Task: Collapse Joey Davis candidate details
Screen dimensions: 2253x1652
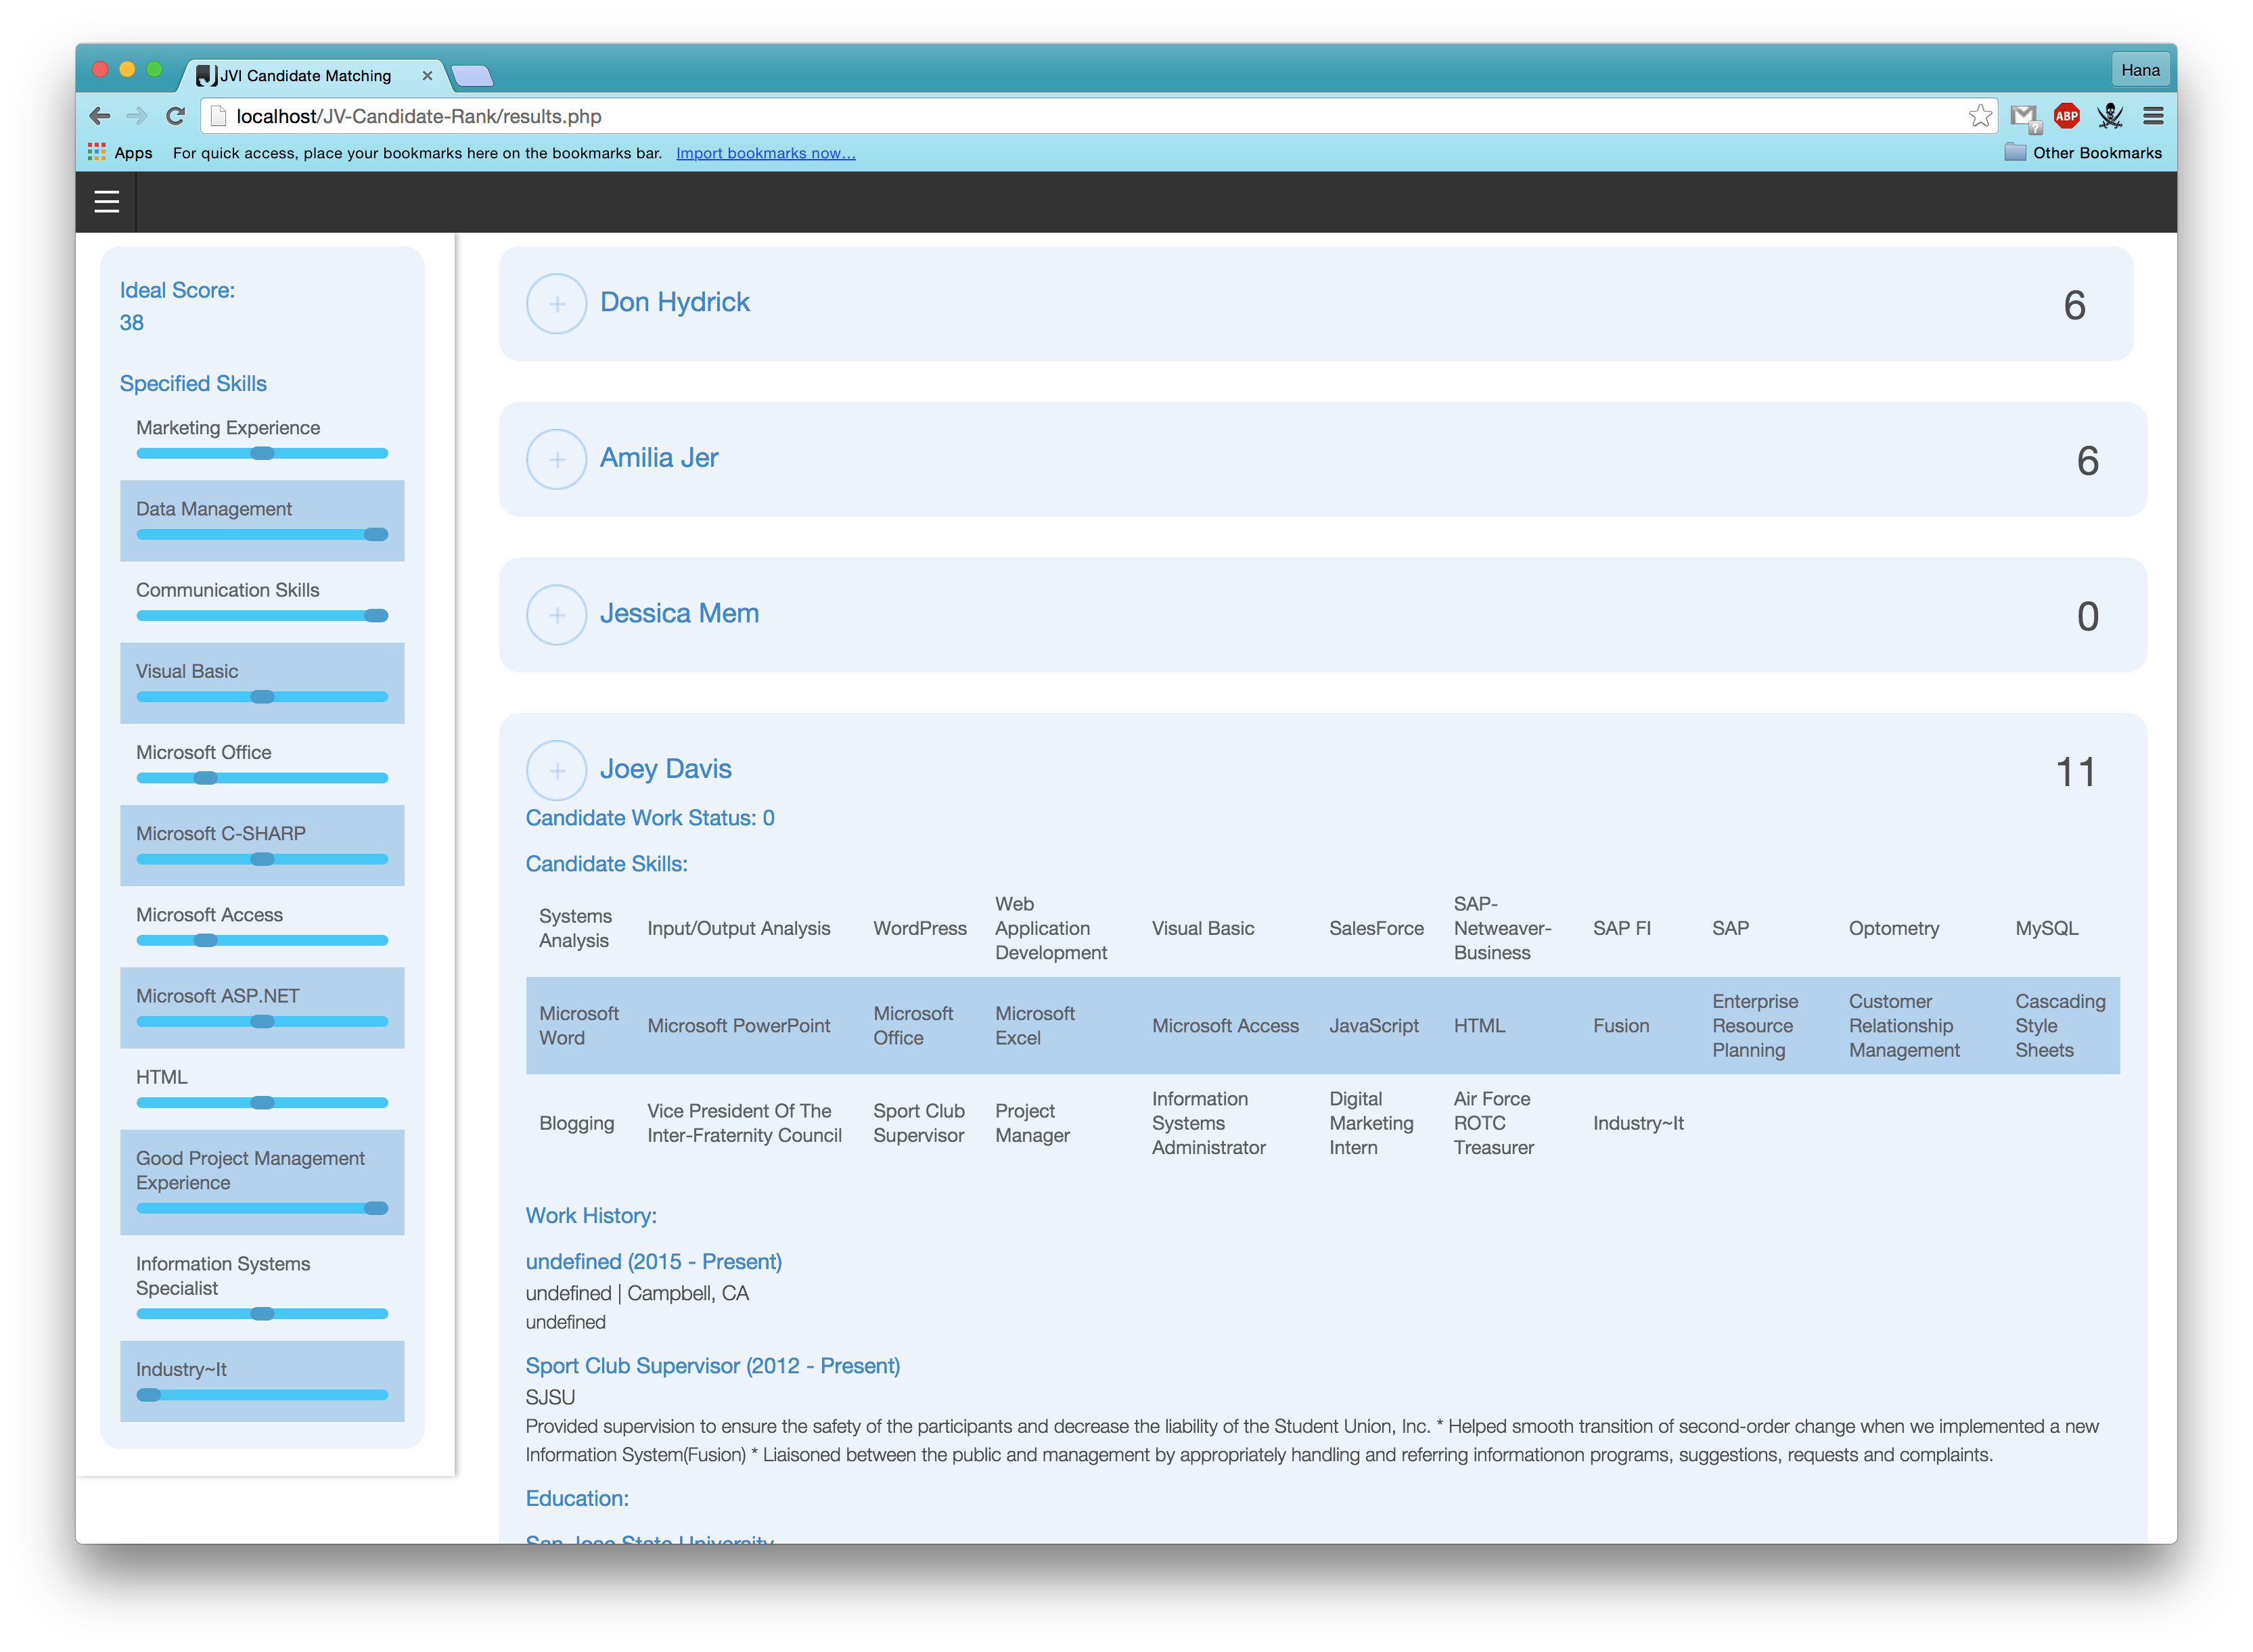Action: coord(557,770)
